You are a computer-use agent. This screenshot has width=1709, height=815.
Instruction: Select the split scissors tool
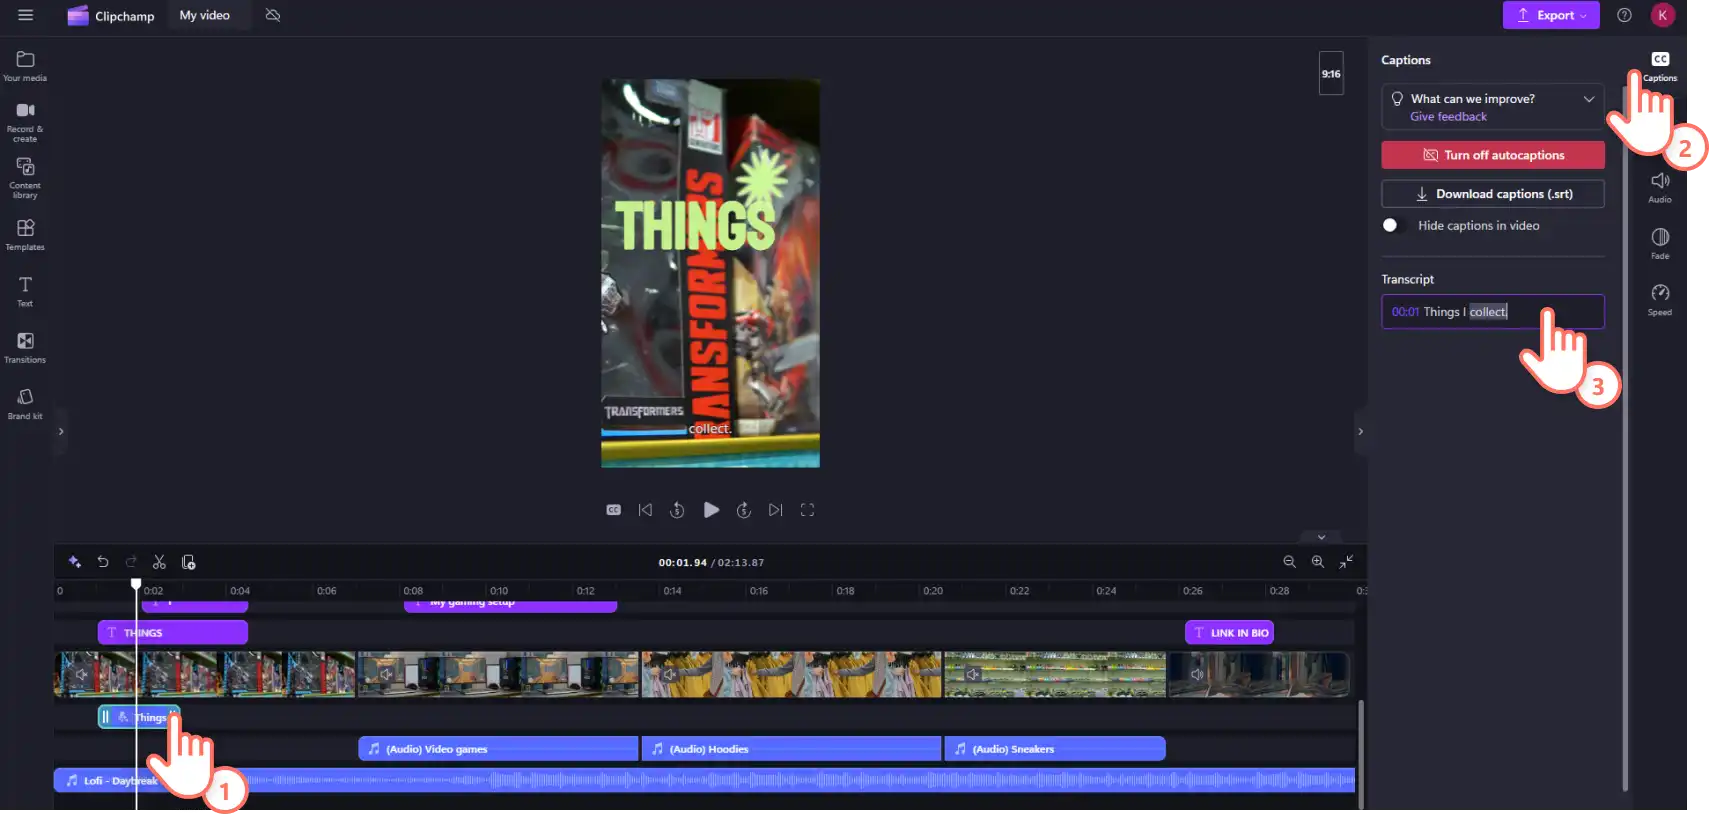click(x=159, y=562)
